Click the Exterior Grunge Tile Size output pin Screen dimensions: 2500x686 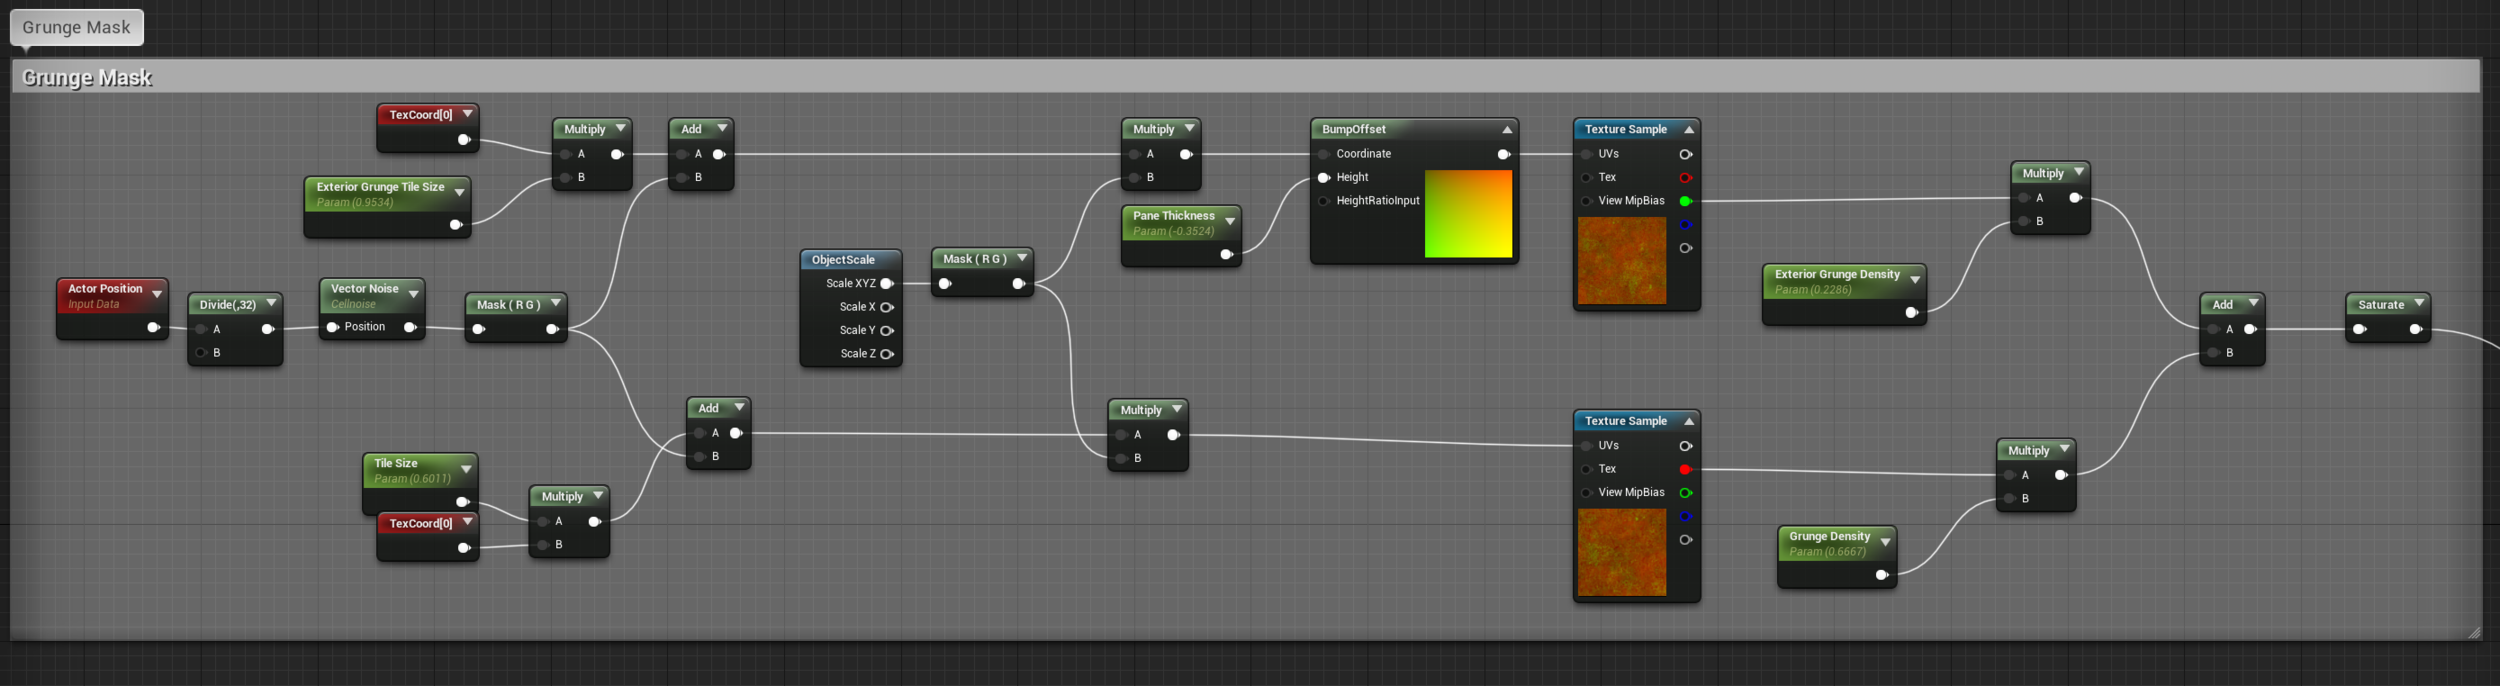(x=456, y=225)
